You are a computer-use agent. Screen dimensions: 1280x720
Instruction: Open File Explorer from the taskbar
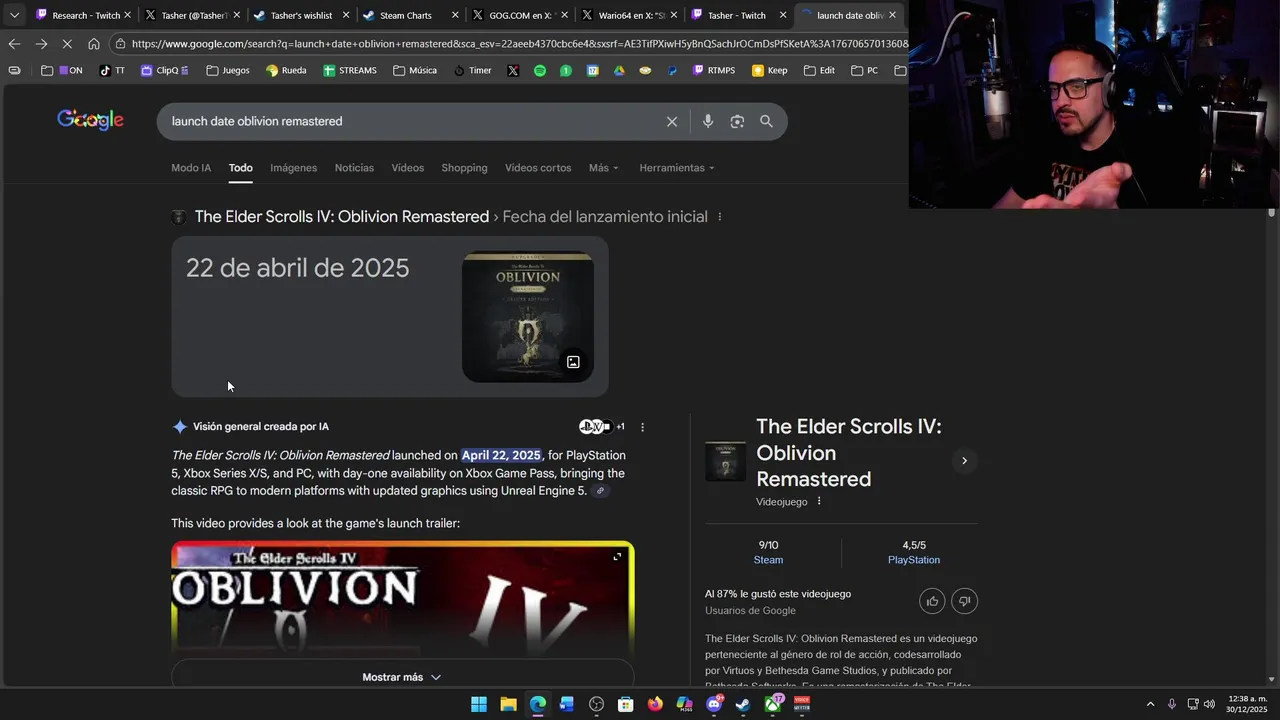click(508, 704)
